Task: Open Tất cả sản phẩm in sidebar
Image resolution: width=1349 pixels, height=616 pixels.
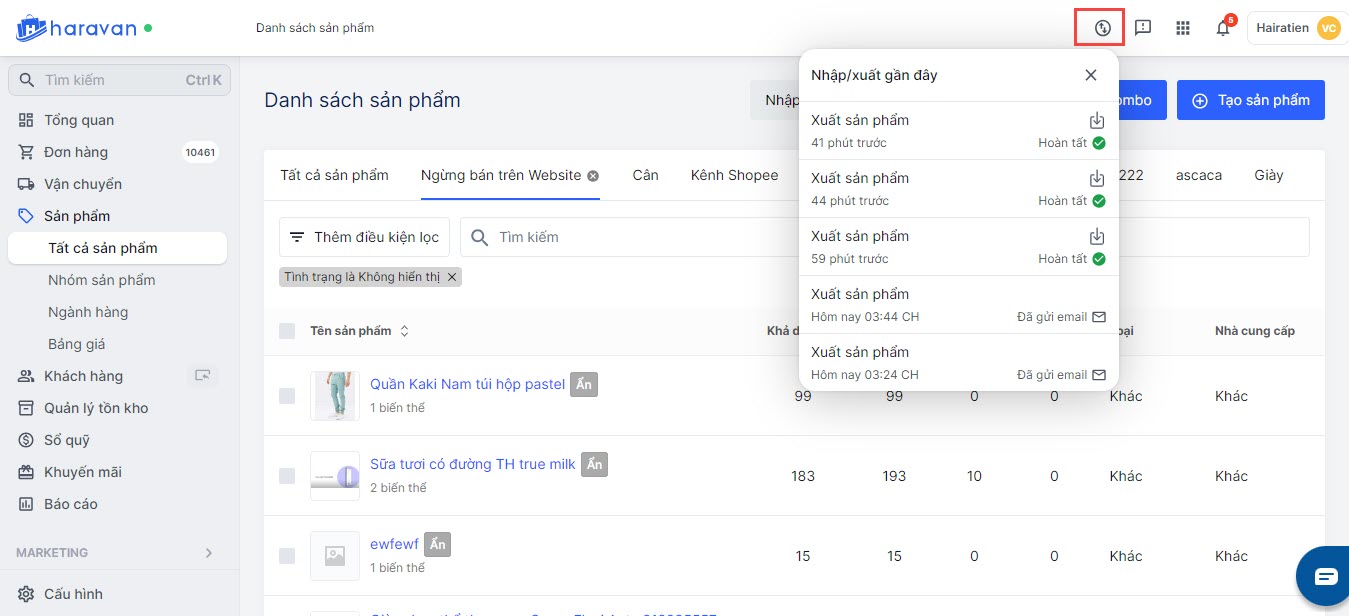Action: click(x=117, y=248)
